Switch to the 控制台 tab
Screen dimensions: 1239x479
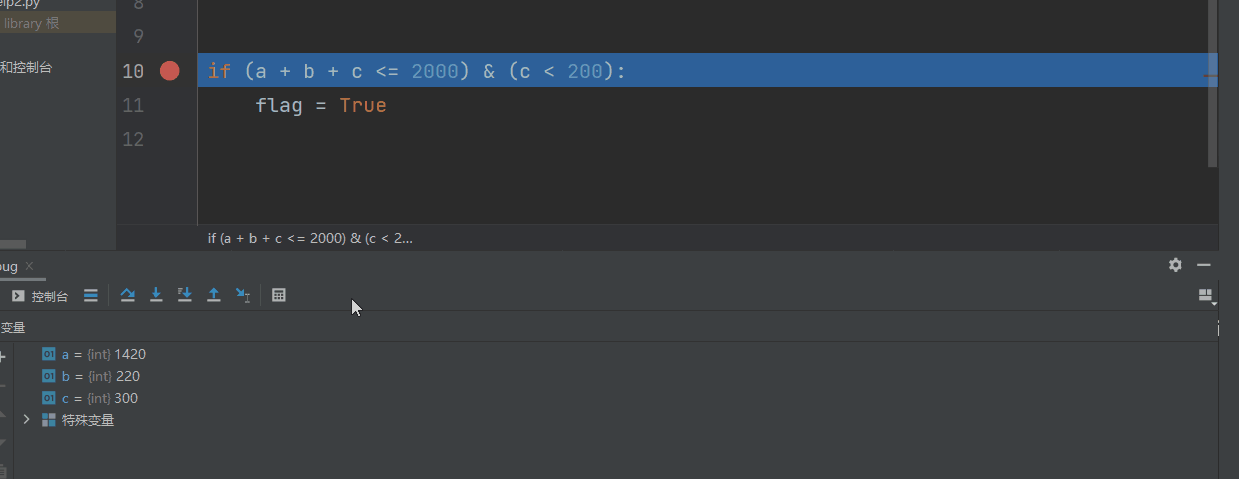tap(40, 296)
